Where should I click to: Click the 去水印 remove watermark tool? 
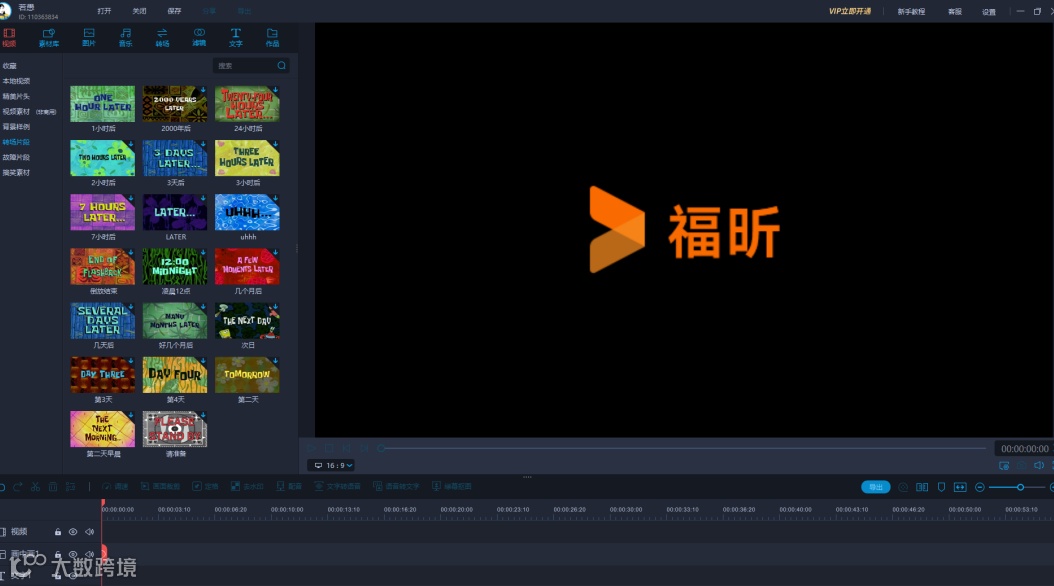point(247,487)
